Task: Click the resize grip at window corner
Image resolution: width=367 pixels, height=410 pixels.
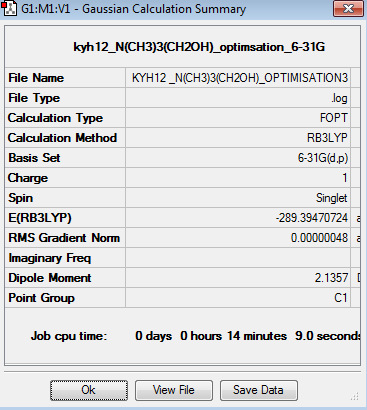Action: click(x=354, y=396)
